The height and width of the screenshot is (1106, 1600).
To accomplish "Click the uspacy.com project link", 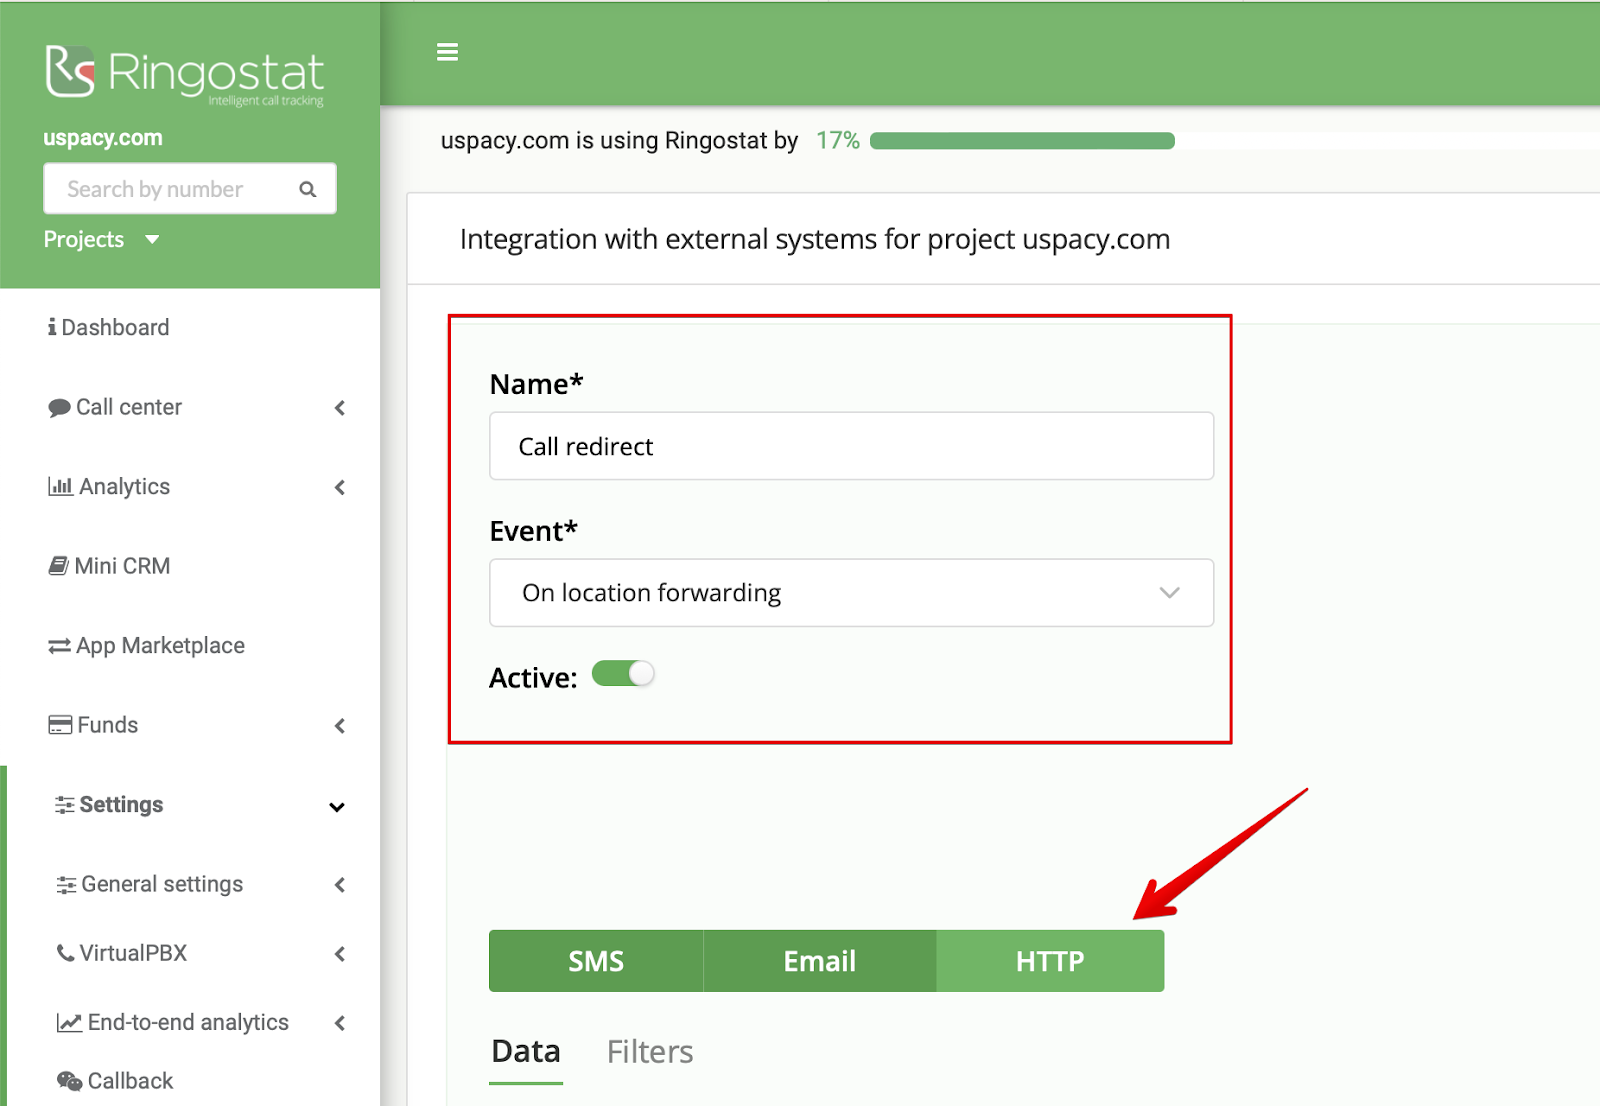I will 103,138.
